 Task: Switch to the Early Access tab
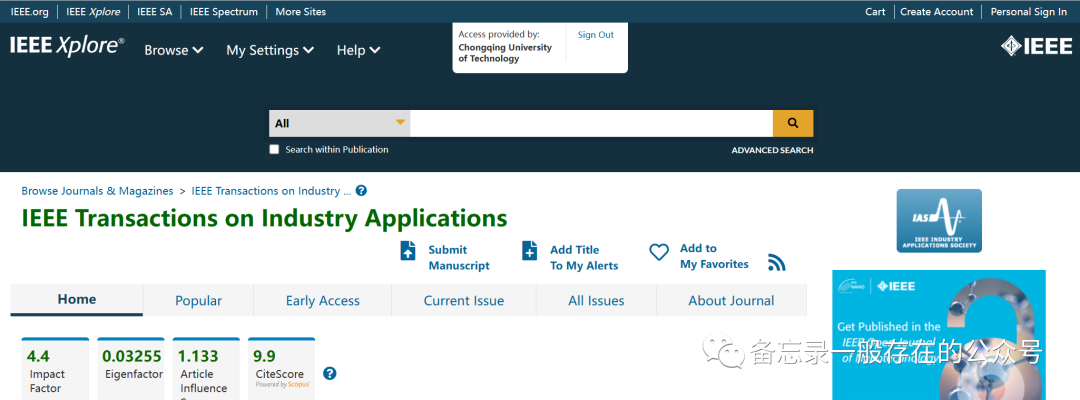point(322,301)
